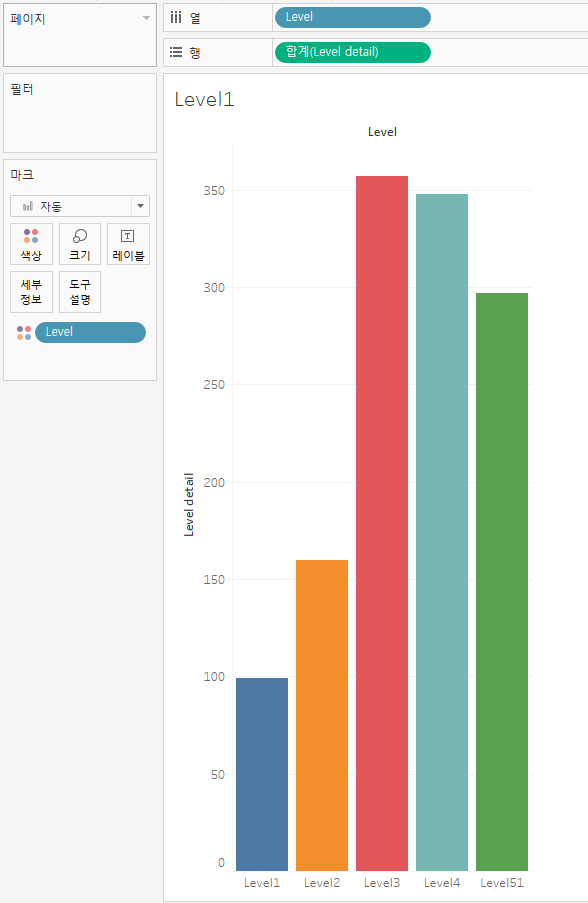The width and height of the screenshot is (588, 903).
Task: Click the Rows (행) shelf icon
Action: pos(176,52)
